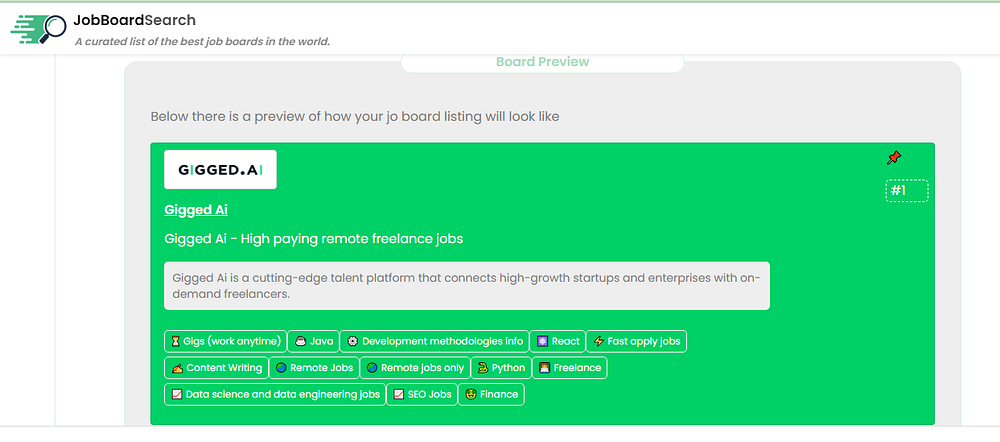1000x442 pixels.
Task: Select the Java tag
Action: pyautogui.click(x=313, y=341)
